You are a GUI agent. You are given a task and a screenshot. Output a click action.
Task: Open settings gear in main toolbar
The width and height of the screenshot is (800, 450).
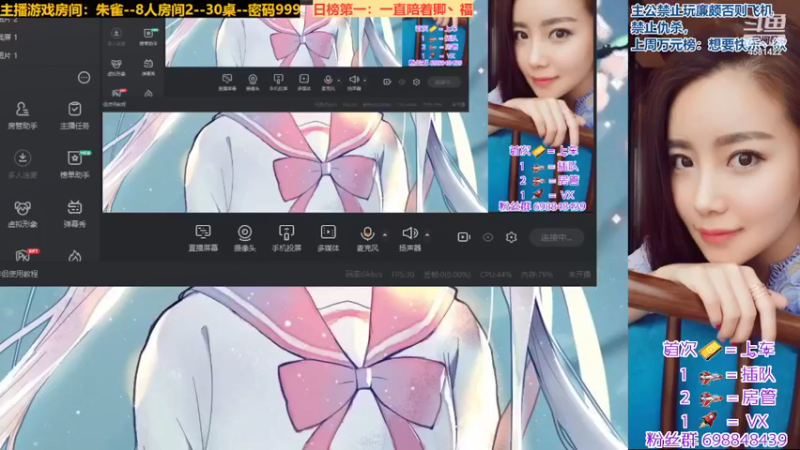tap(511, 237)
